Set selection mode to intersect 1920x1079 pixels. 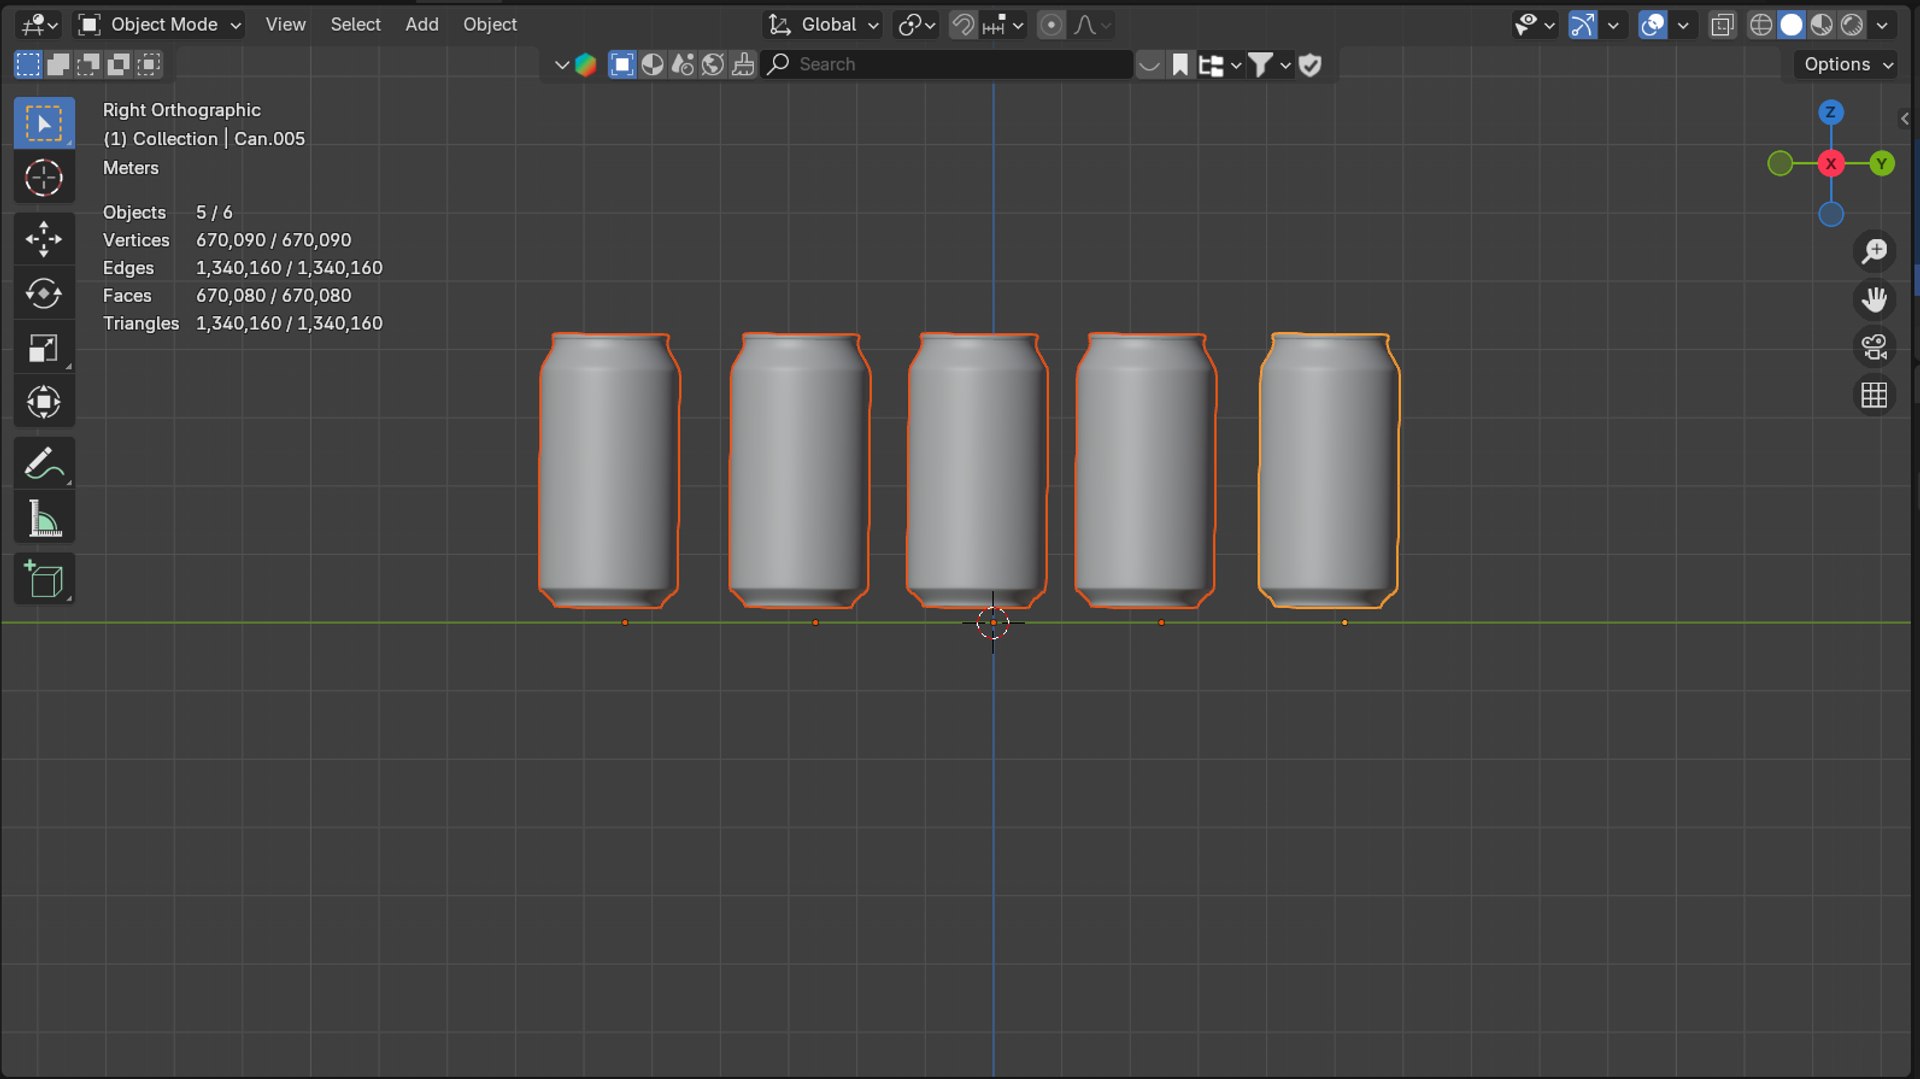pos(149,65)
